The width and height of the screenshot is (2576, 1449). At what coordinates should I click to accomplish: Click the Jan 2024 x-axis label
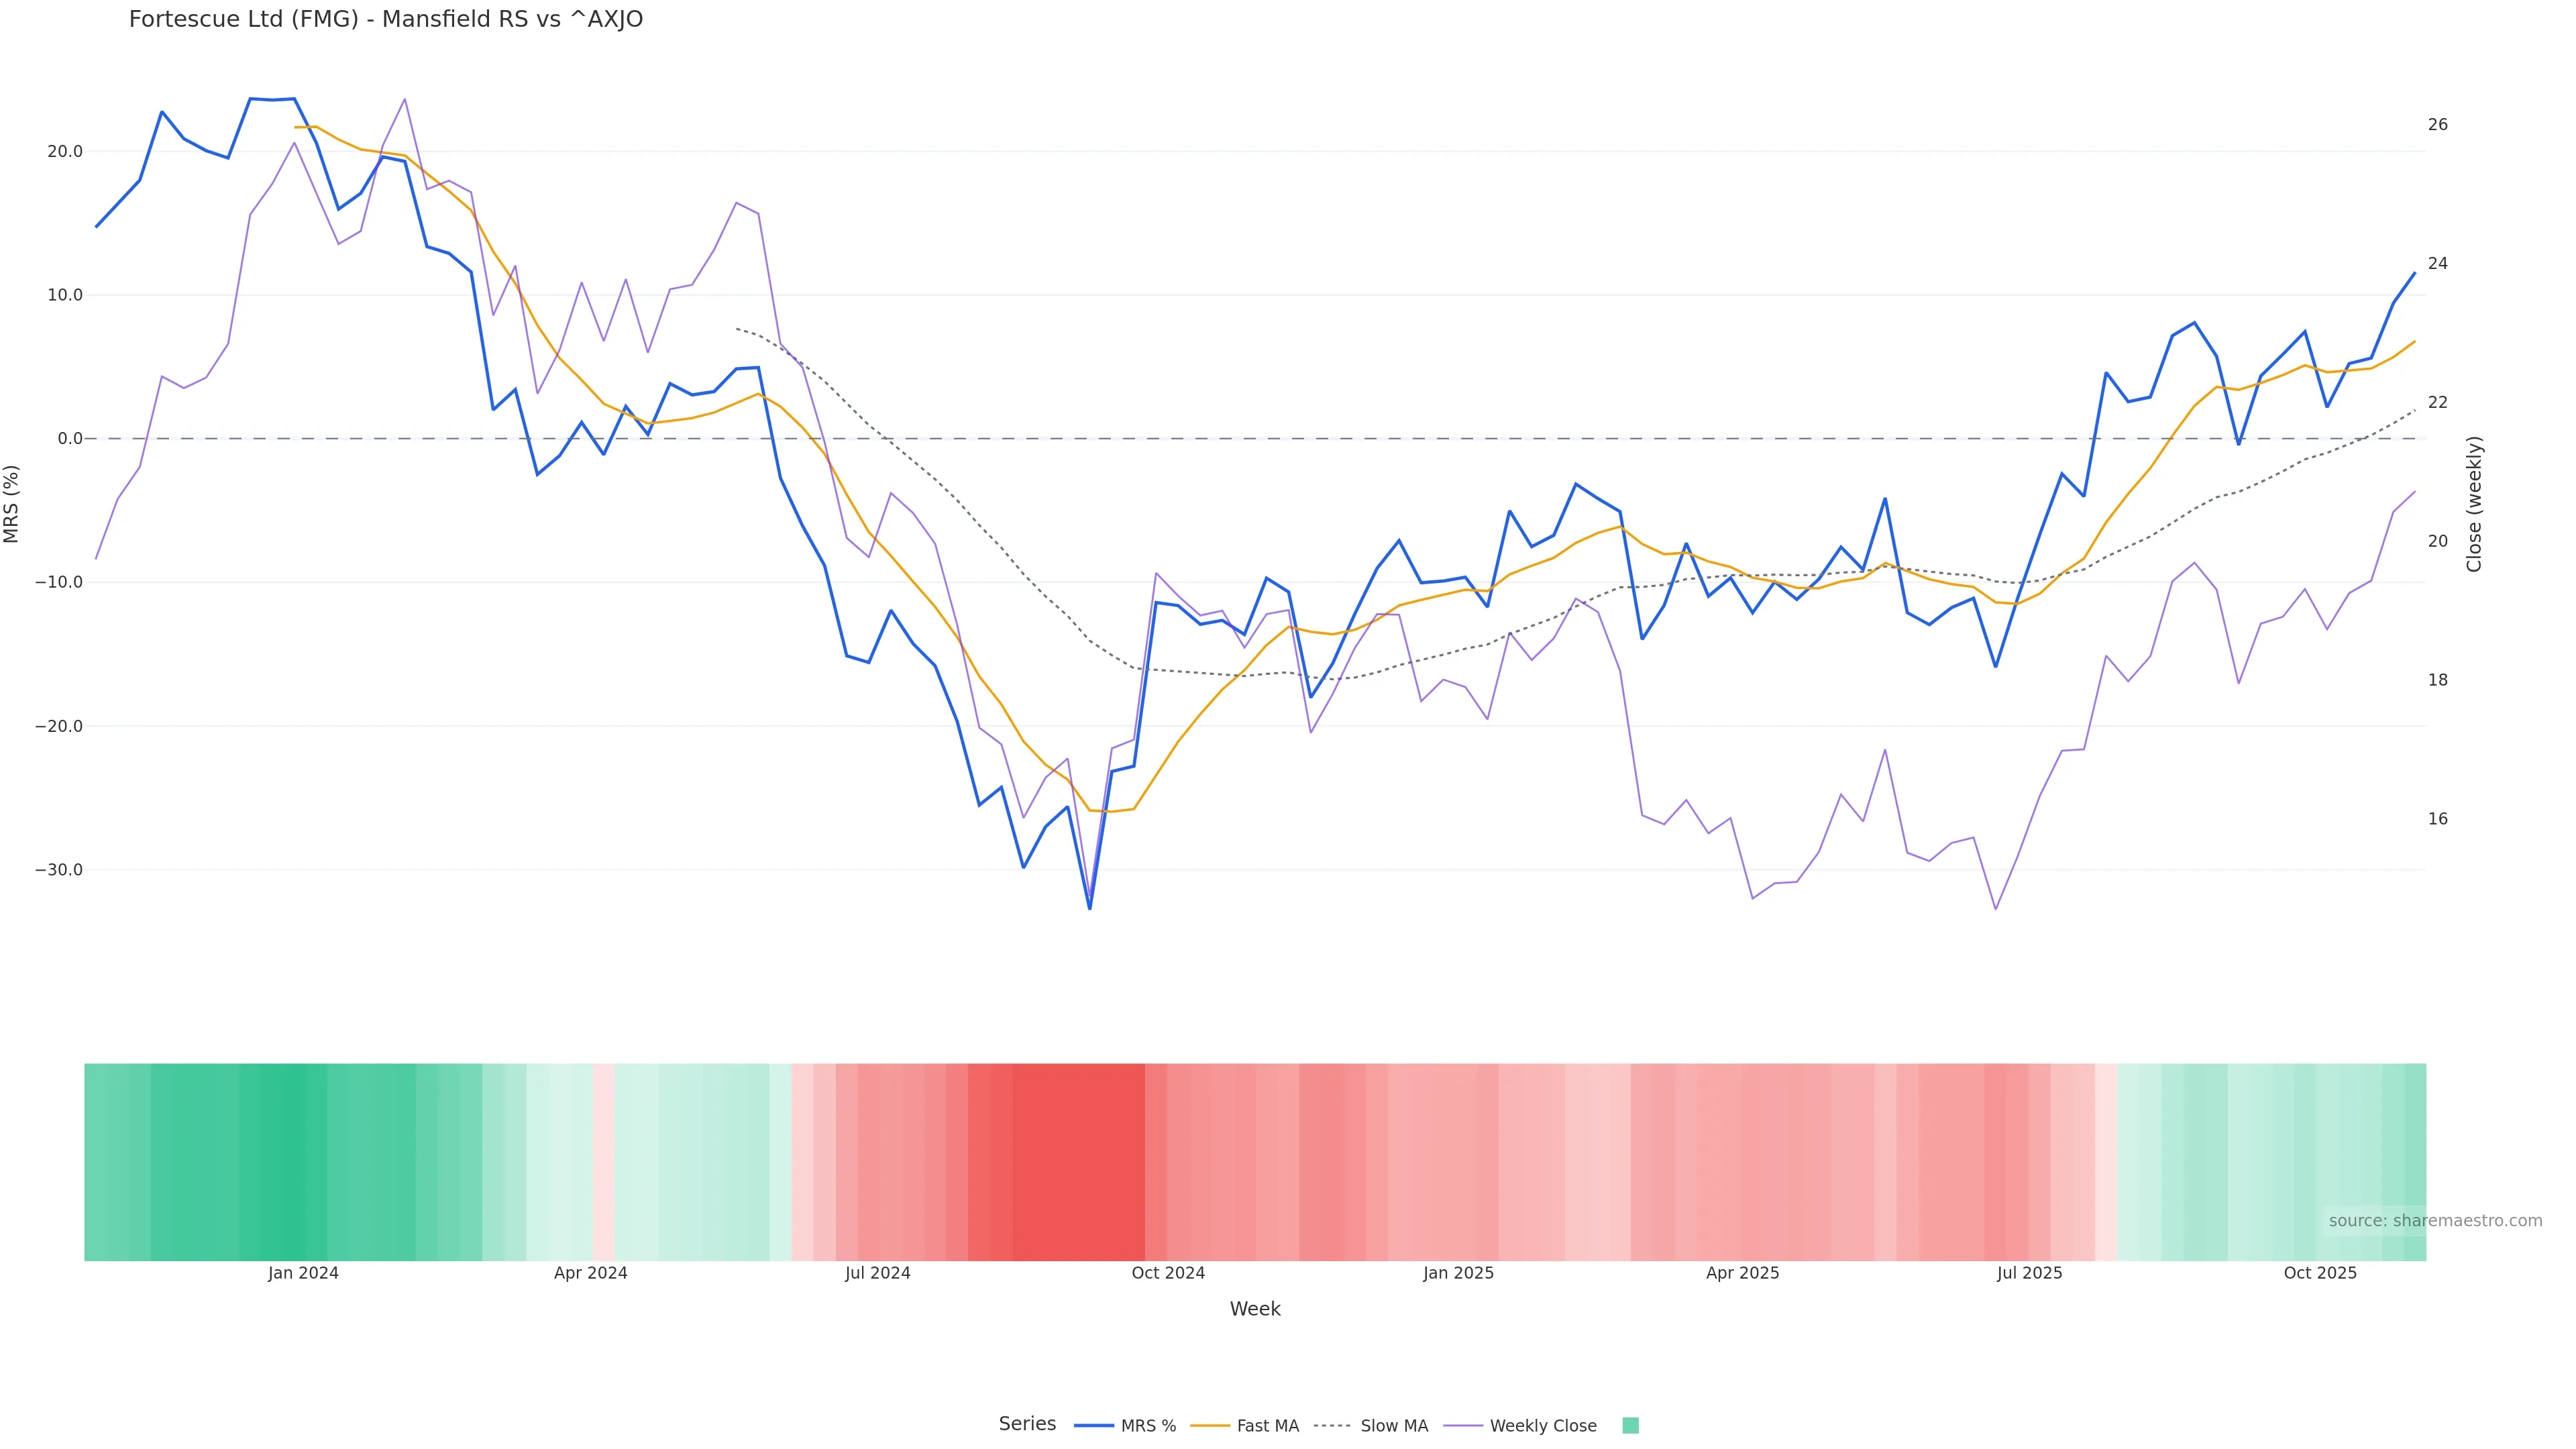tap(303, 1273)
